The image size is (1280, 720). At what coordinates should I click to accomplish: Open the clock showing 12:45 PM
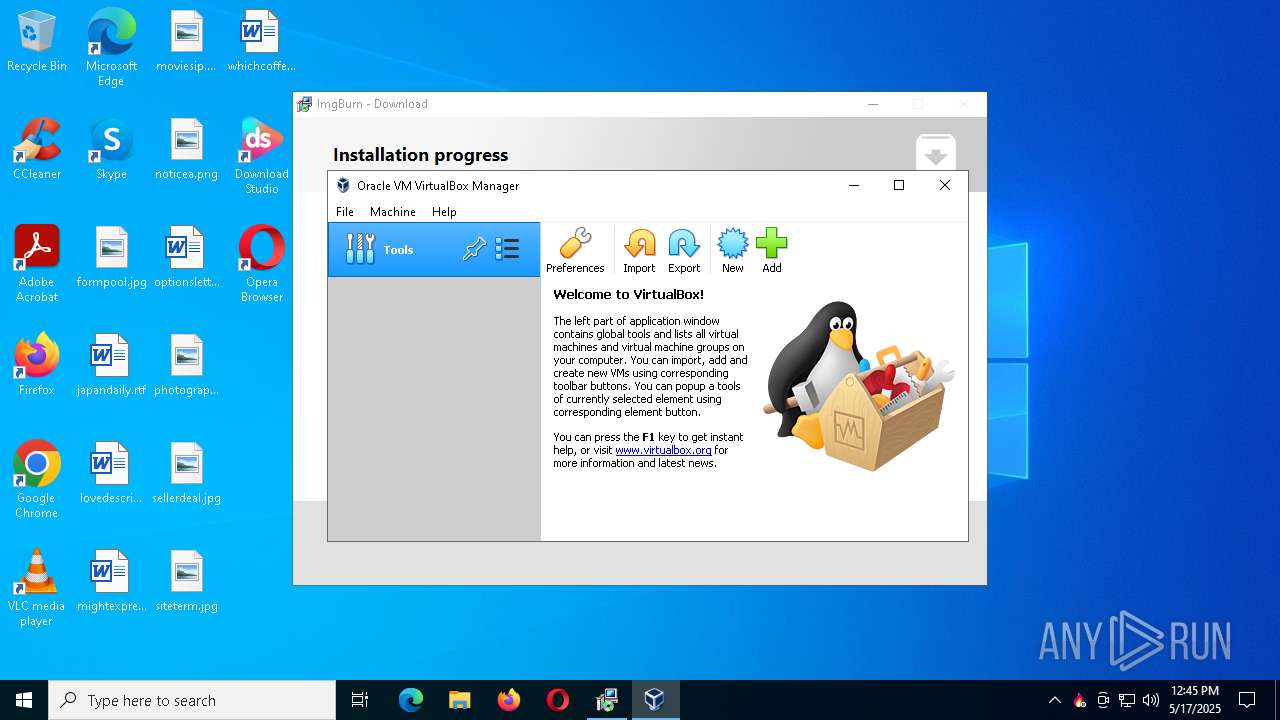click(1195, 700)
